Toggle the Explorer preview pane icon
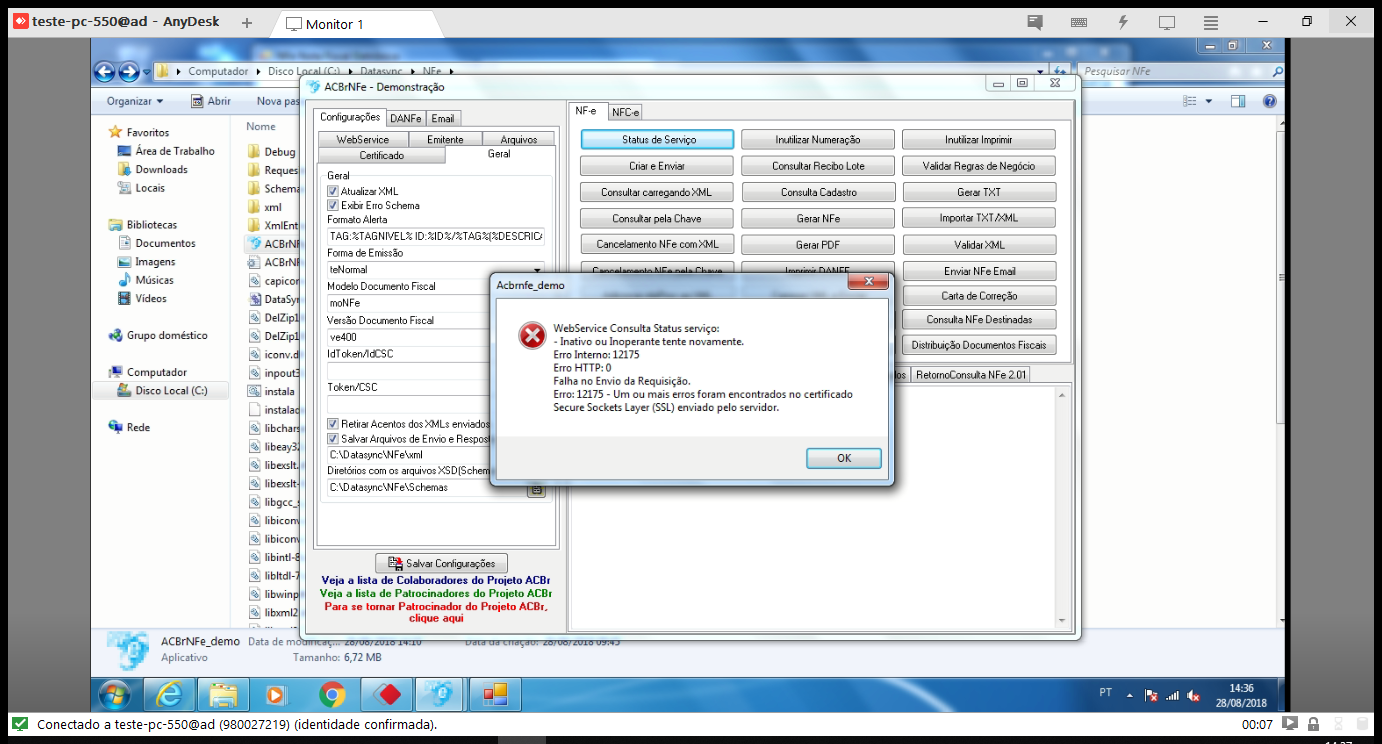Screen dimensions: 1382x744 point(1238,101)
